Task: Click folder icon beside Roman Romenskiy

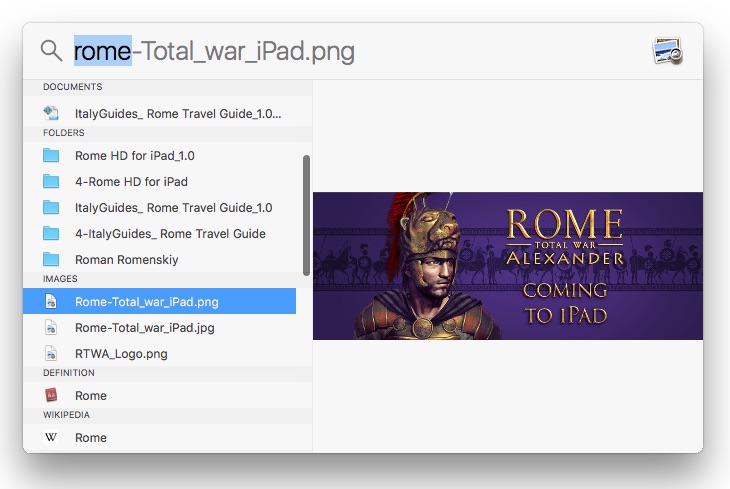Action: click(x=51, y=260)
